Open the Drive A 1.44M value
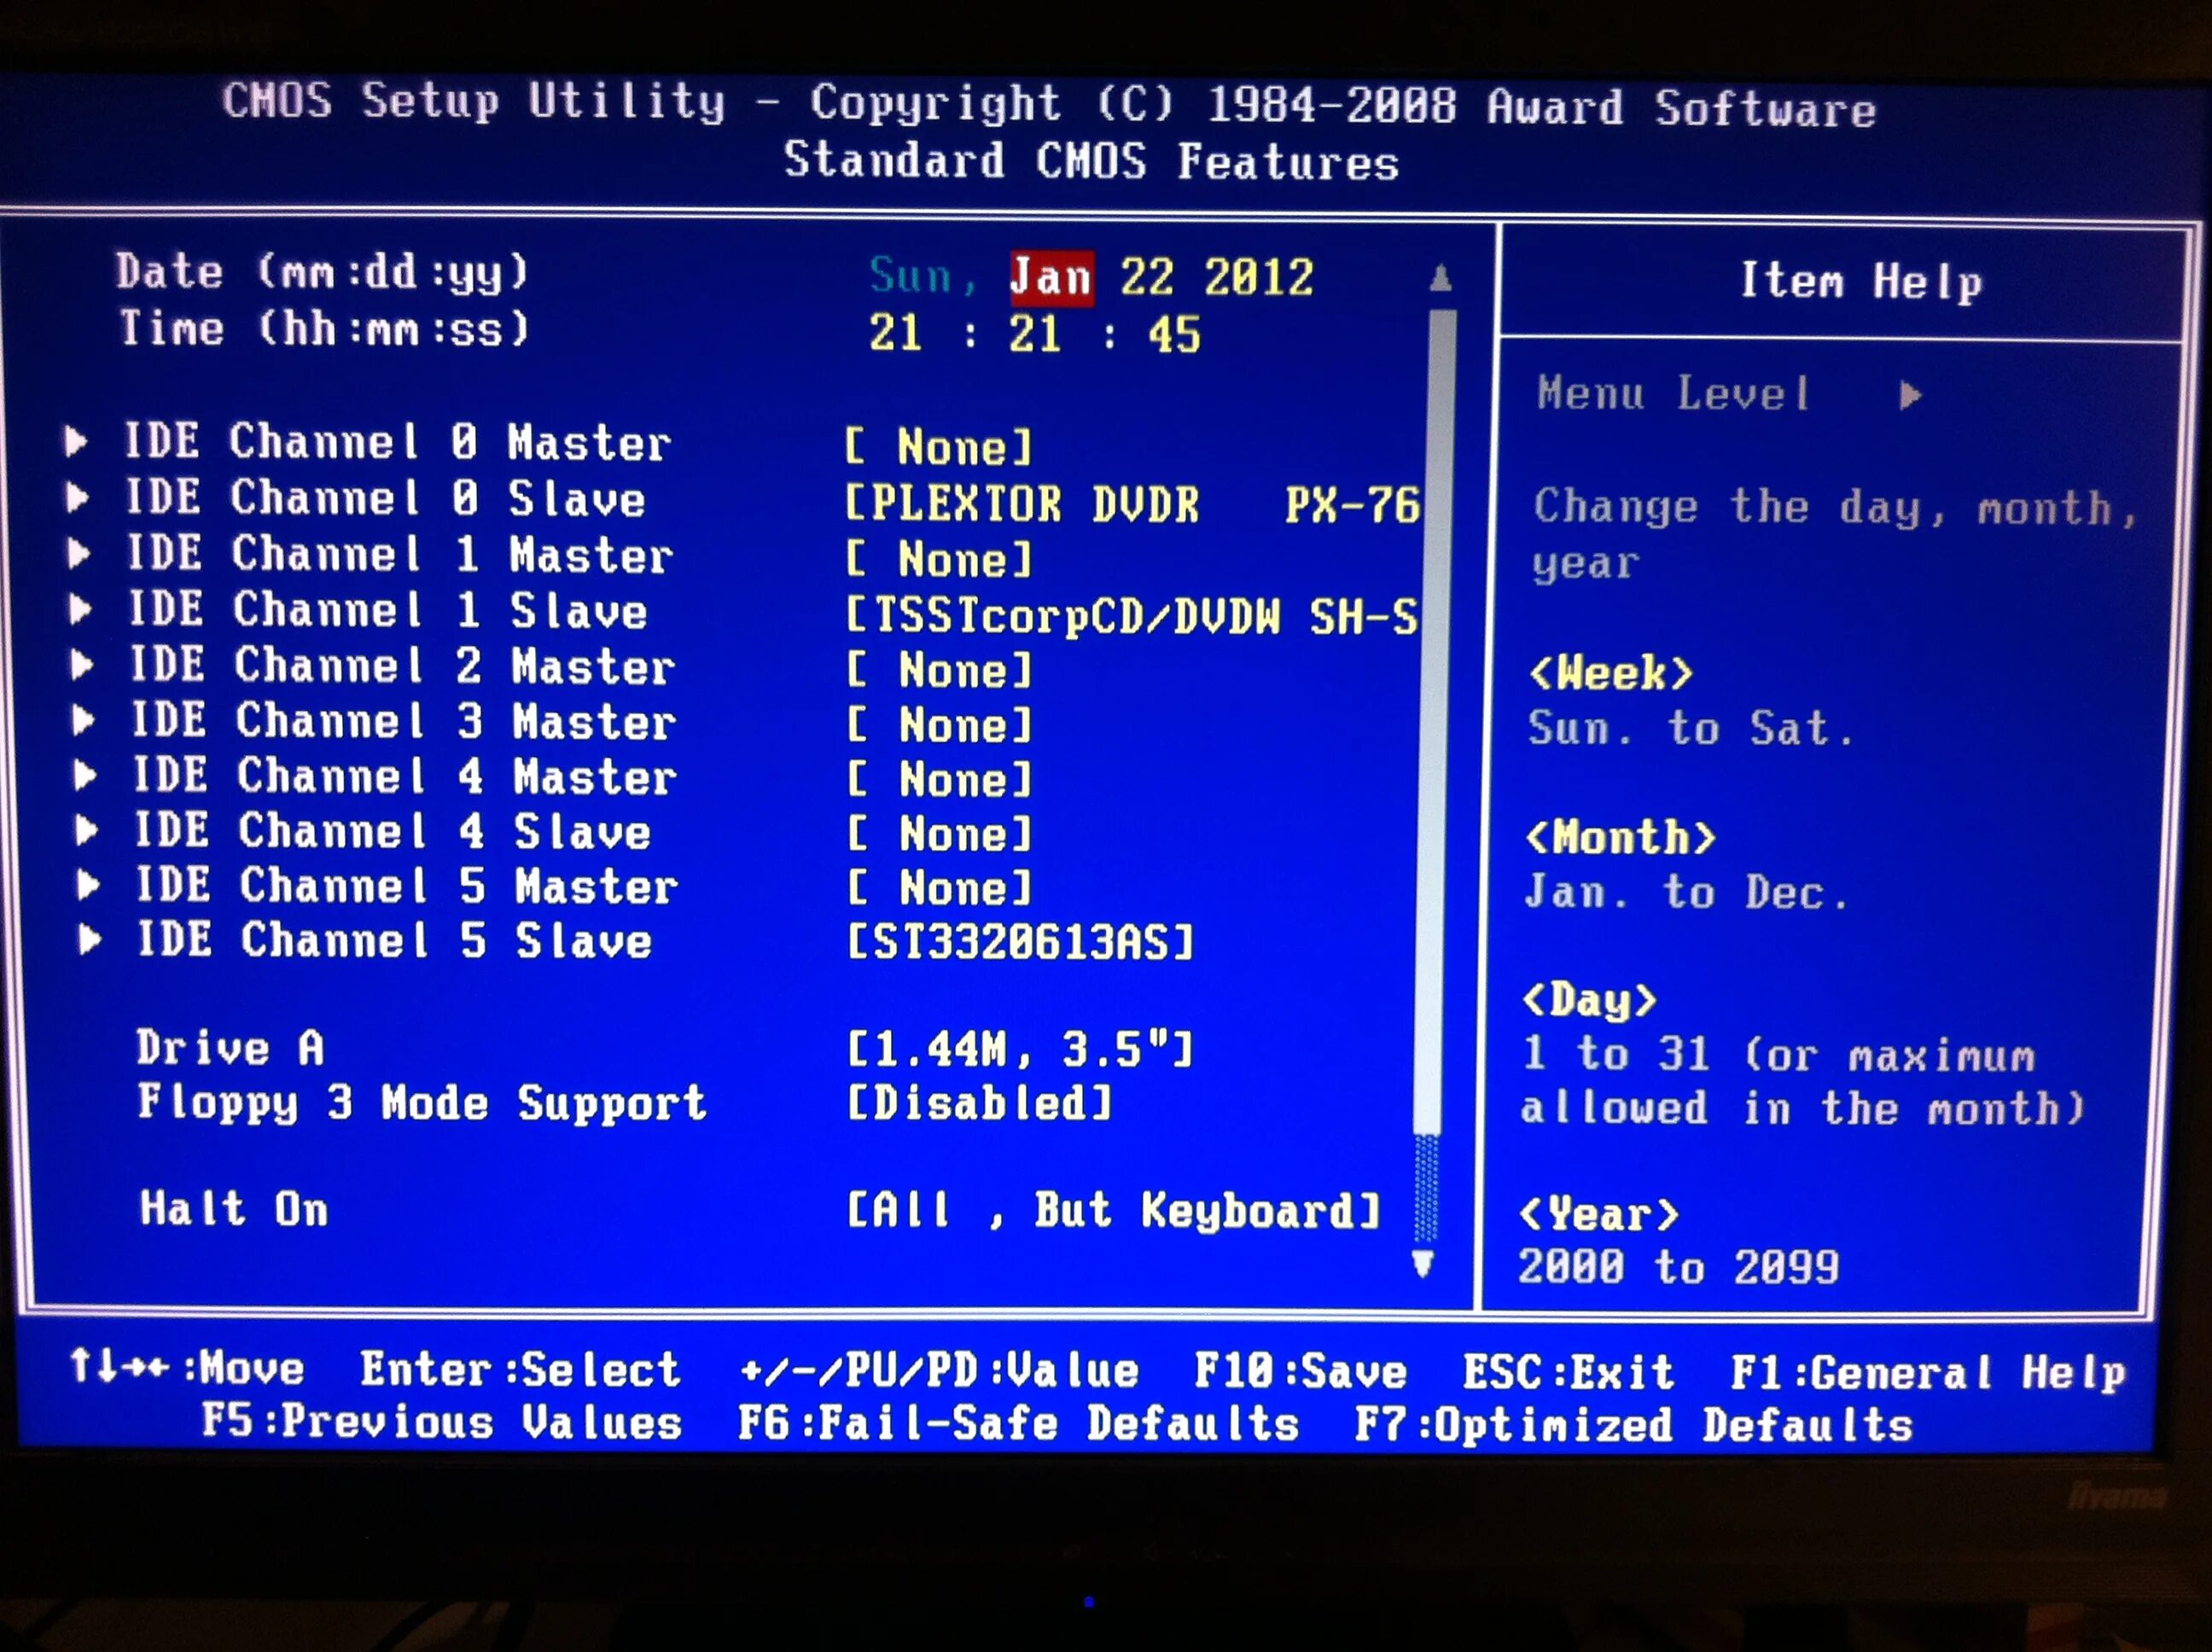 tap(1019, 1049)
